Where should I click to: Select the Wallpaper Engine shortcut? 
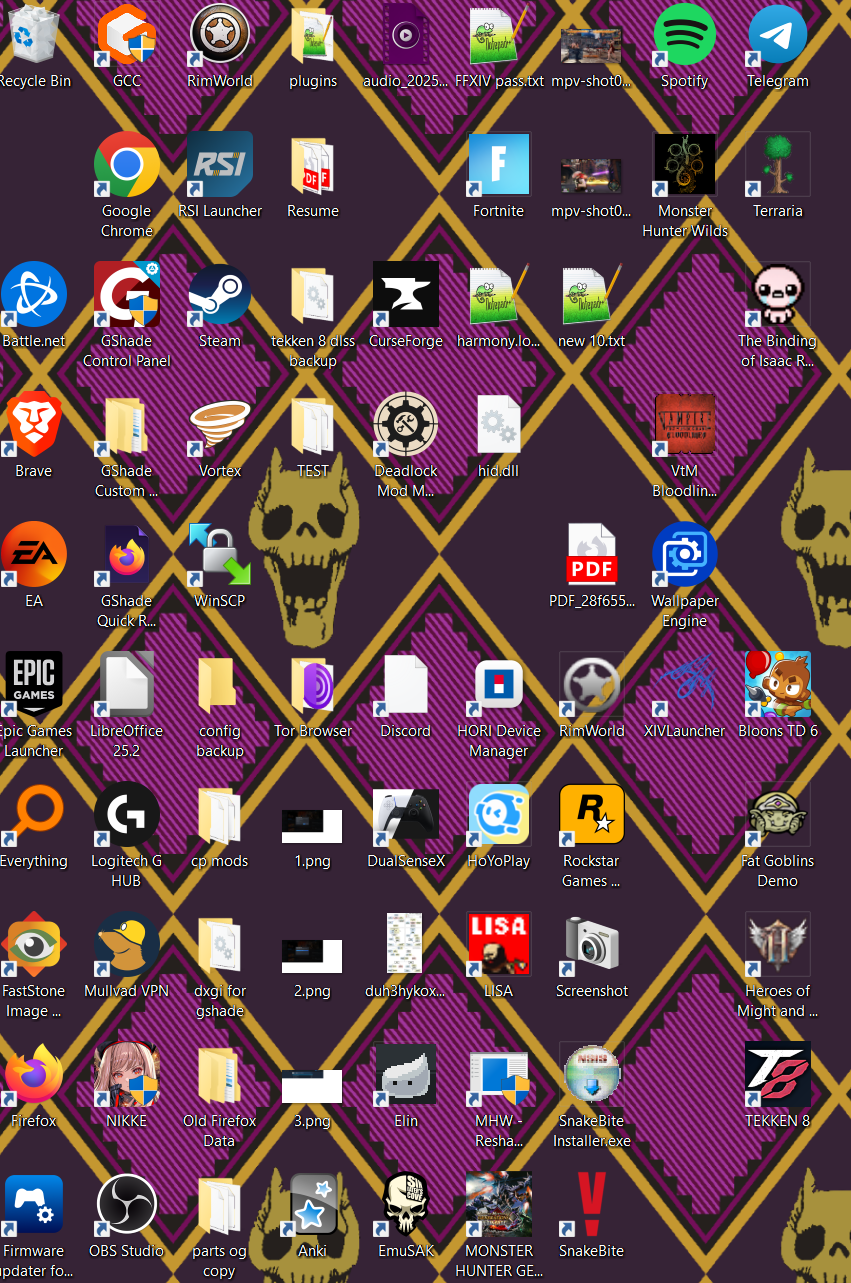(x=685, y=555)
